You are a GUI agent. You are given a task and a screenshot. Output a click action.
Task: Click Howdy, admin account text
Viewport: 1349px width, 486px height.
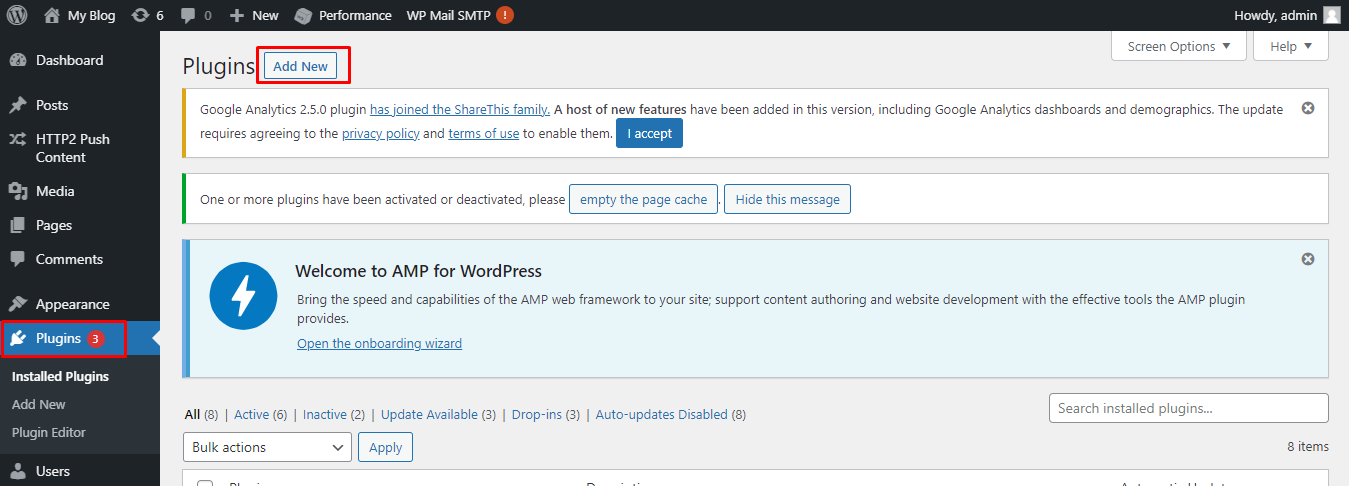[1276, 16]
